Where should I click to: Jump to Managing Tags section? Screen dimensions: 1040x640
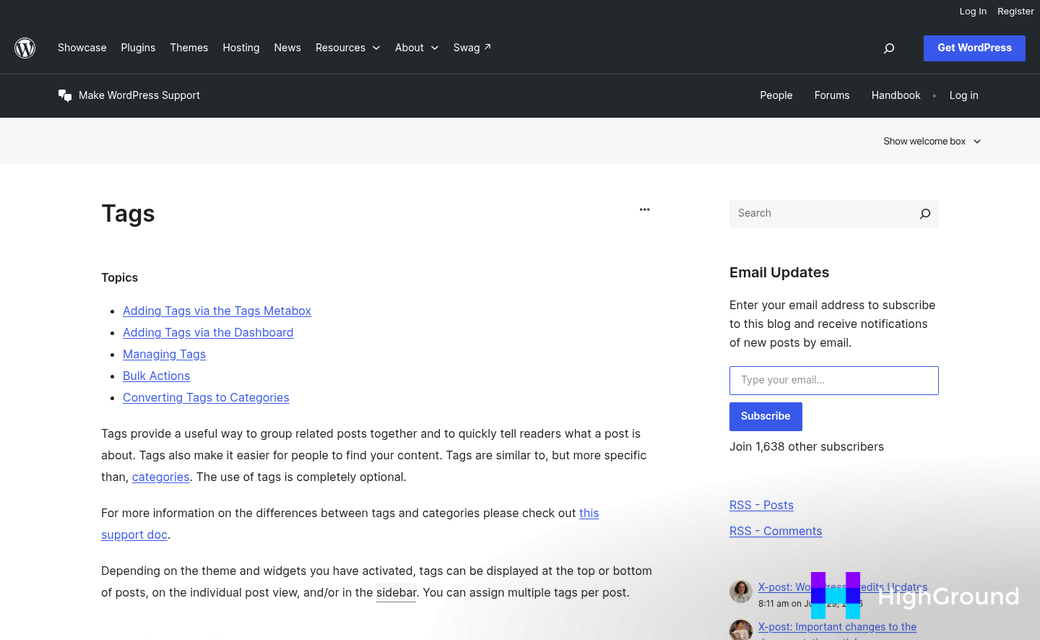tap(164, 354)
